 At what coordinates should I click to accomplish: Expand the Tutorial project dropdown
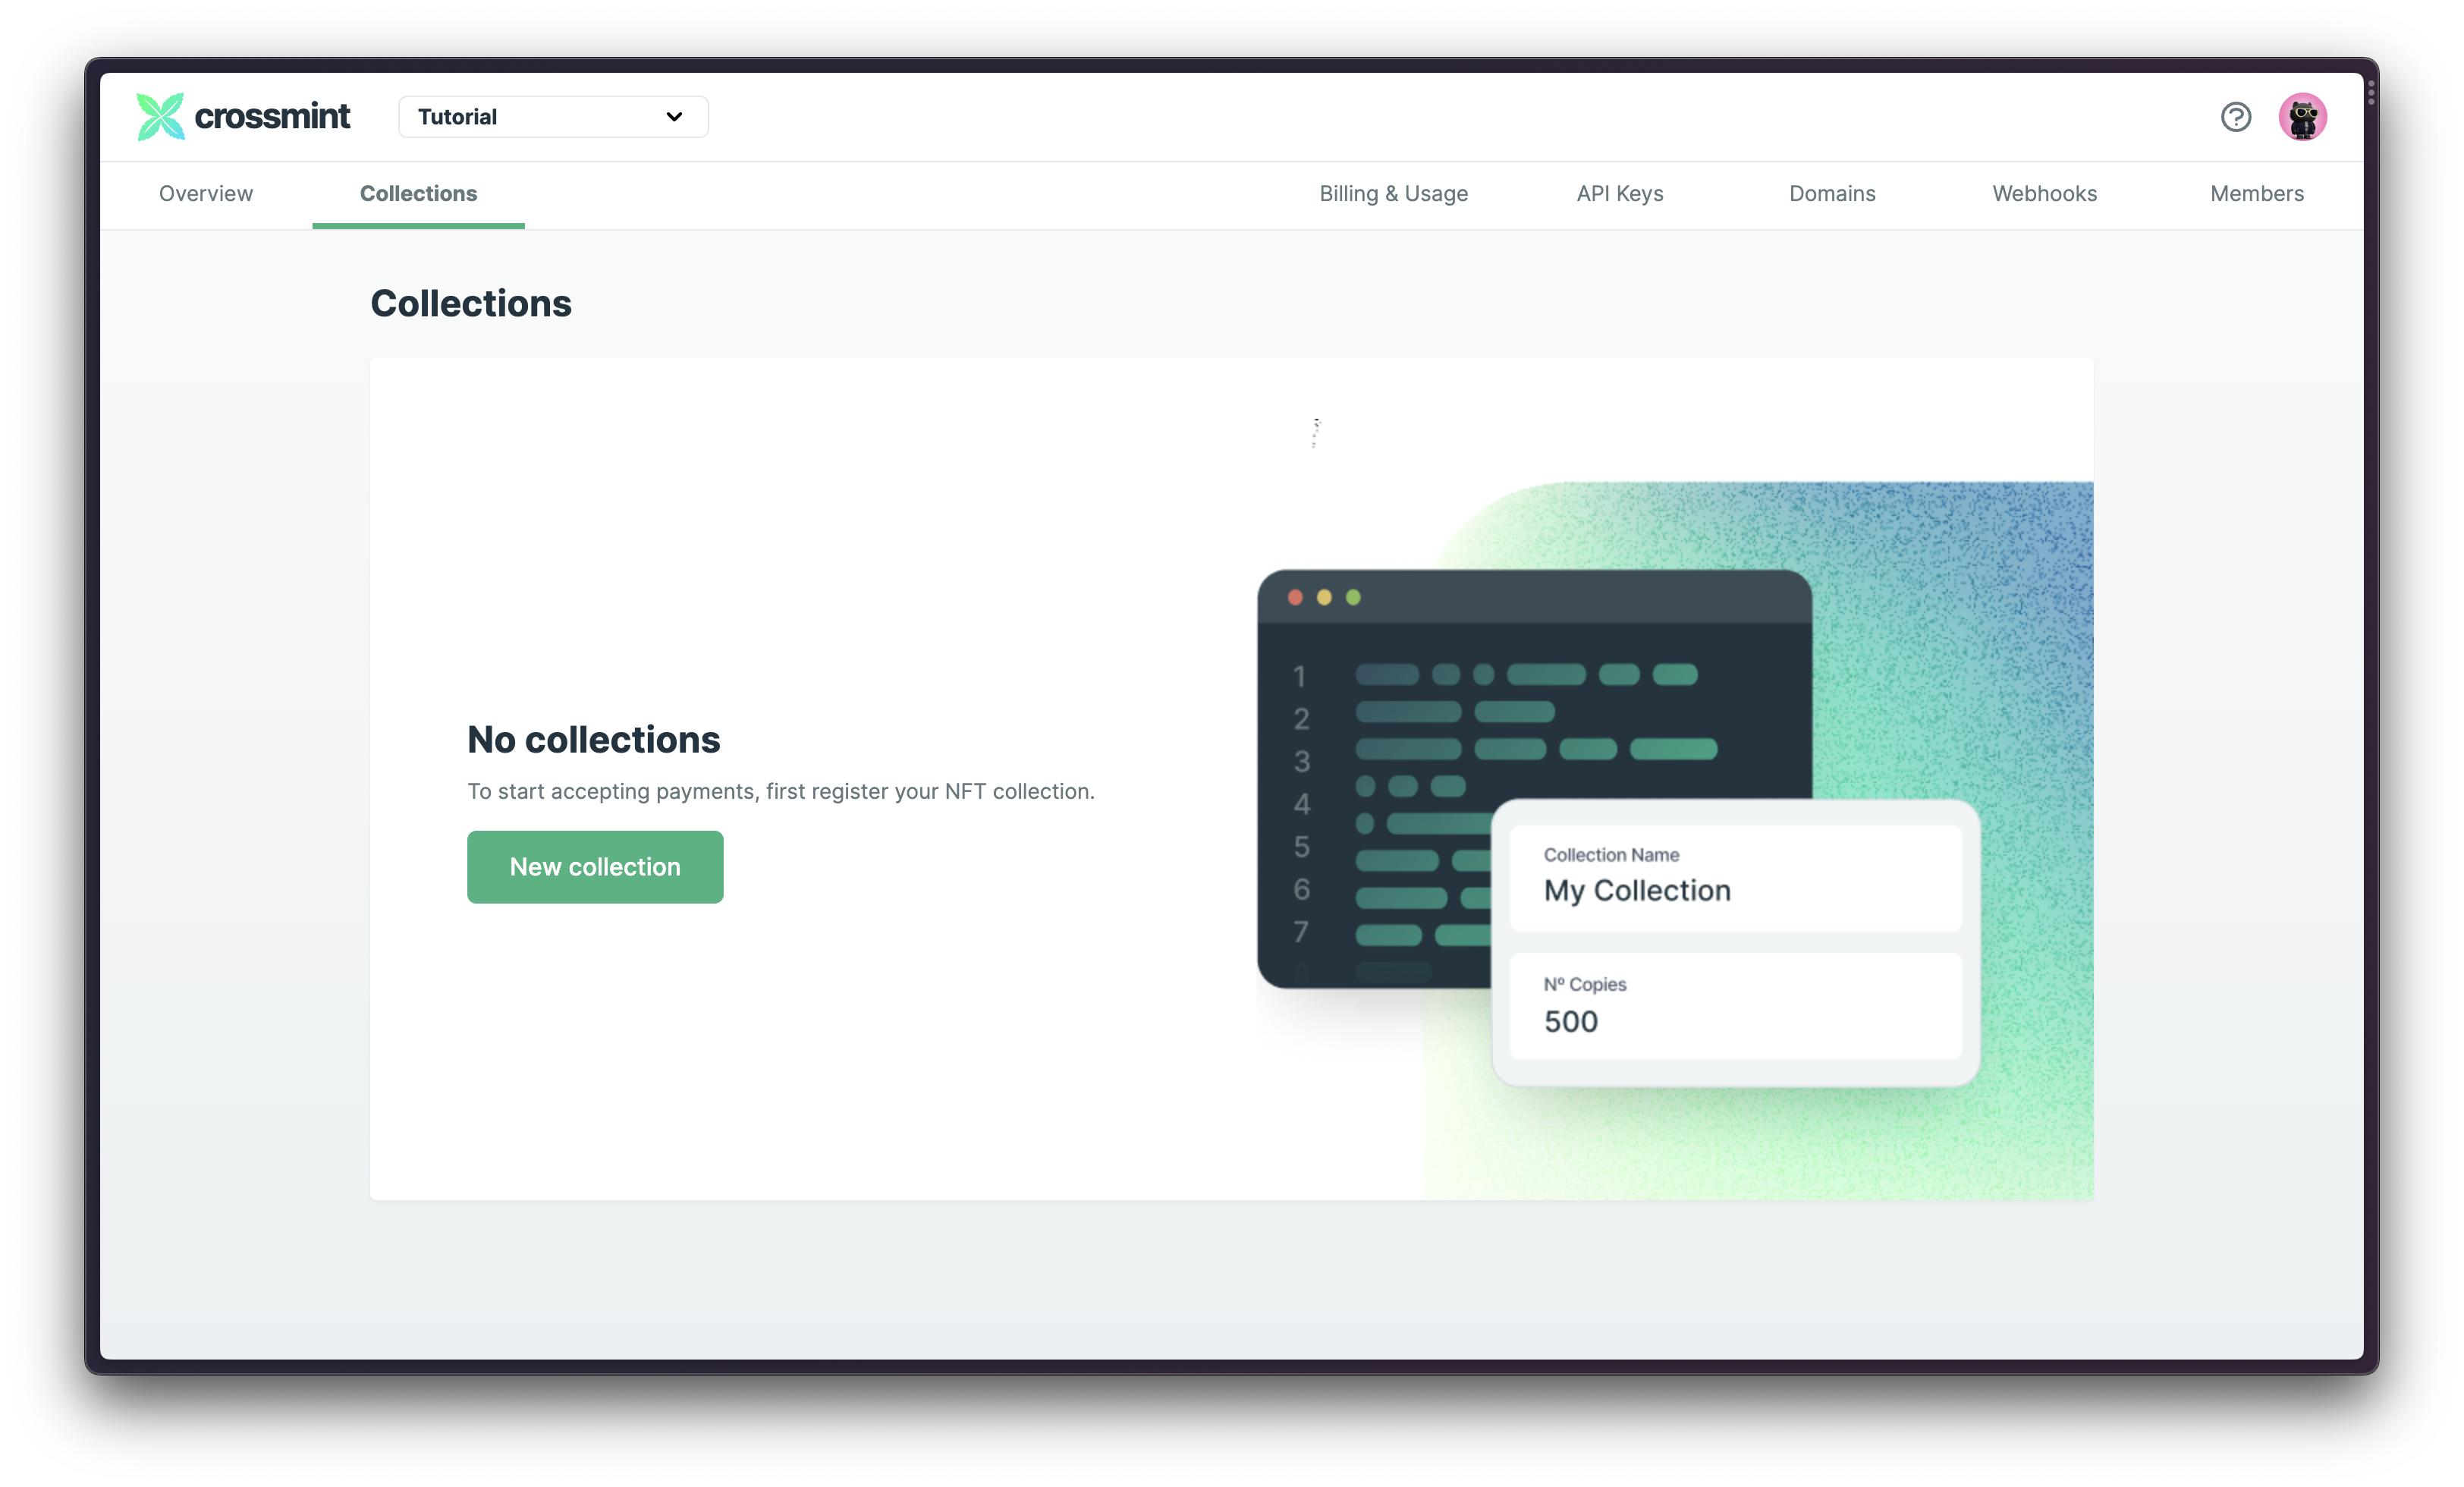[553, 117]
